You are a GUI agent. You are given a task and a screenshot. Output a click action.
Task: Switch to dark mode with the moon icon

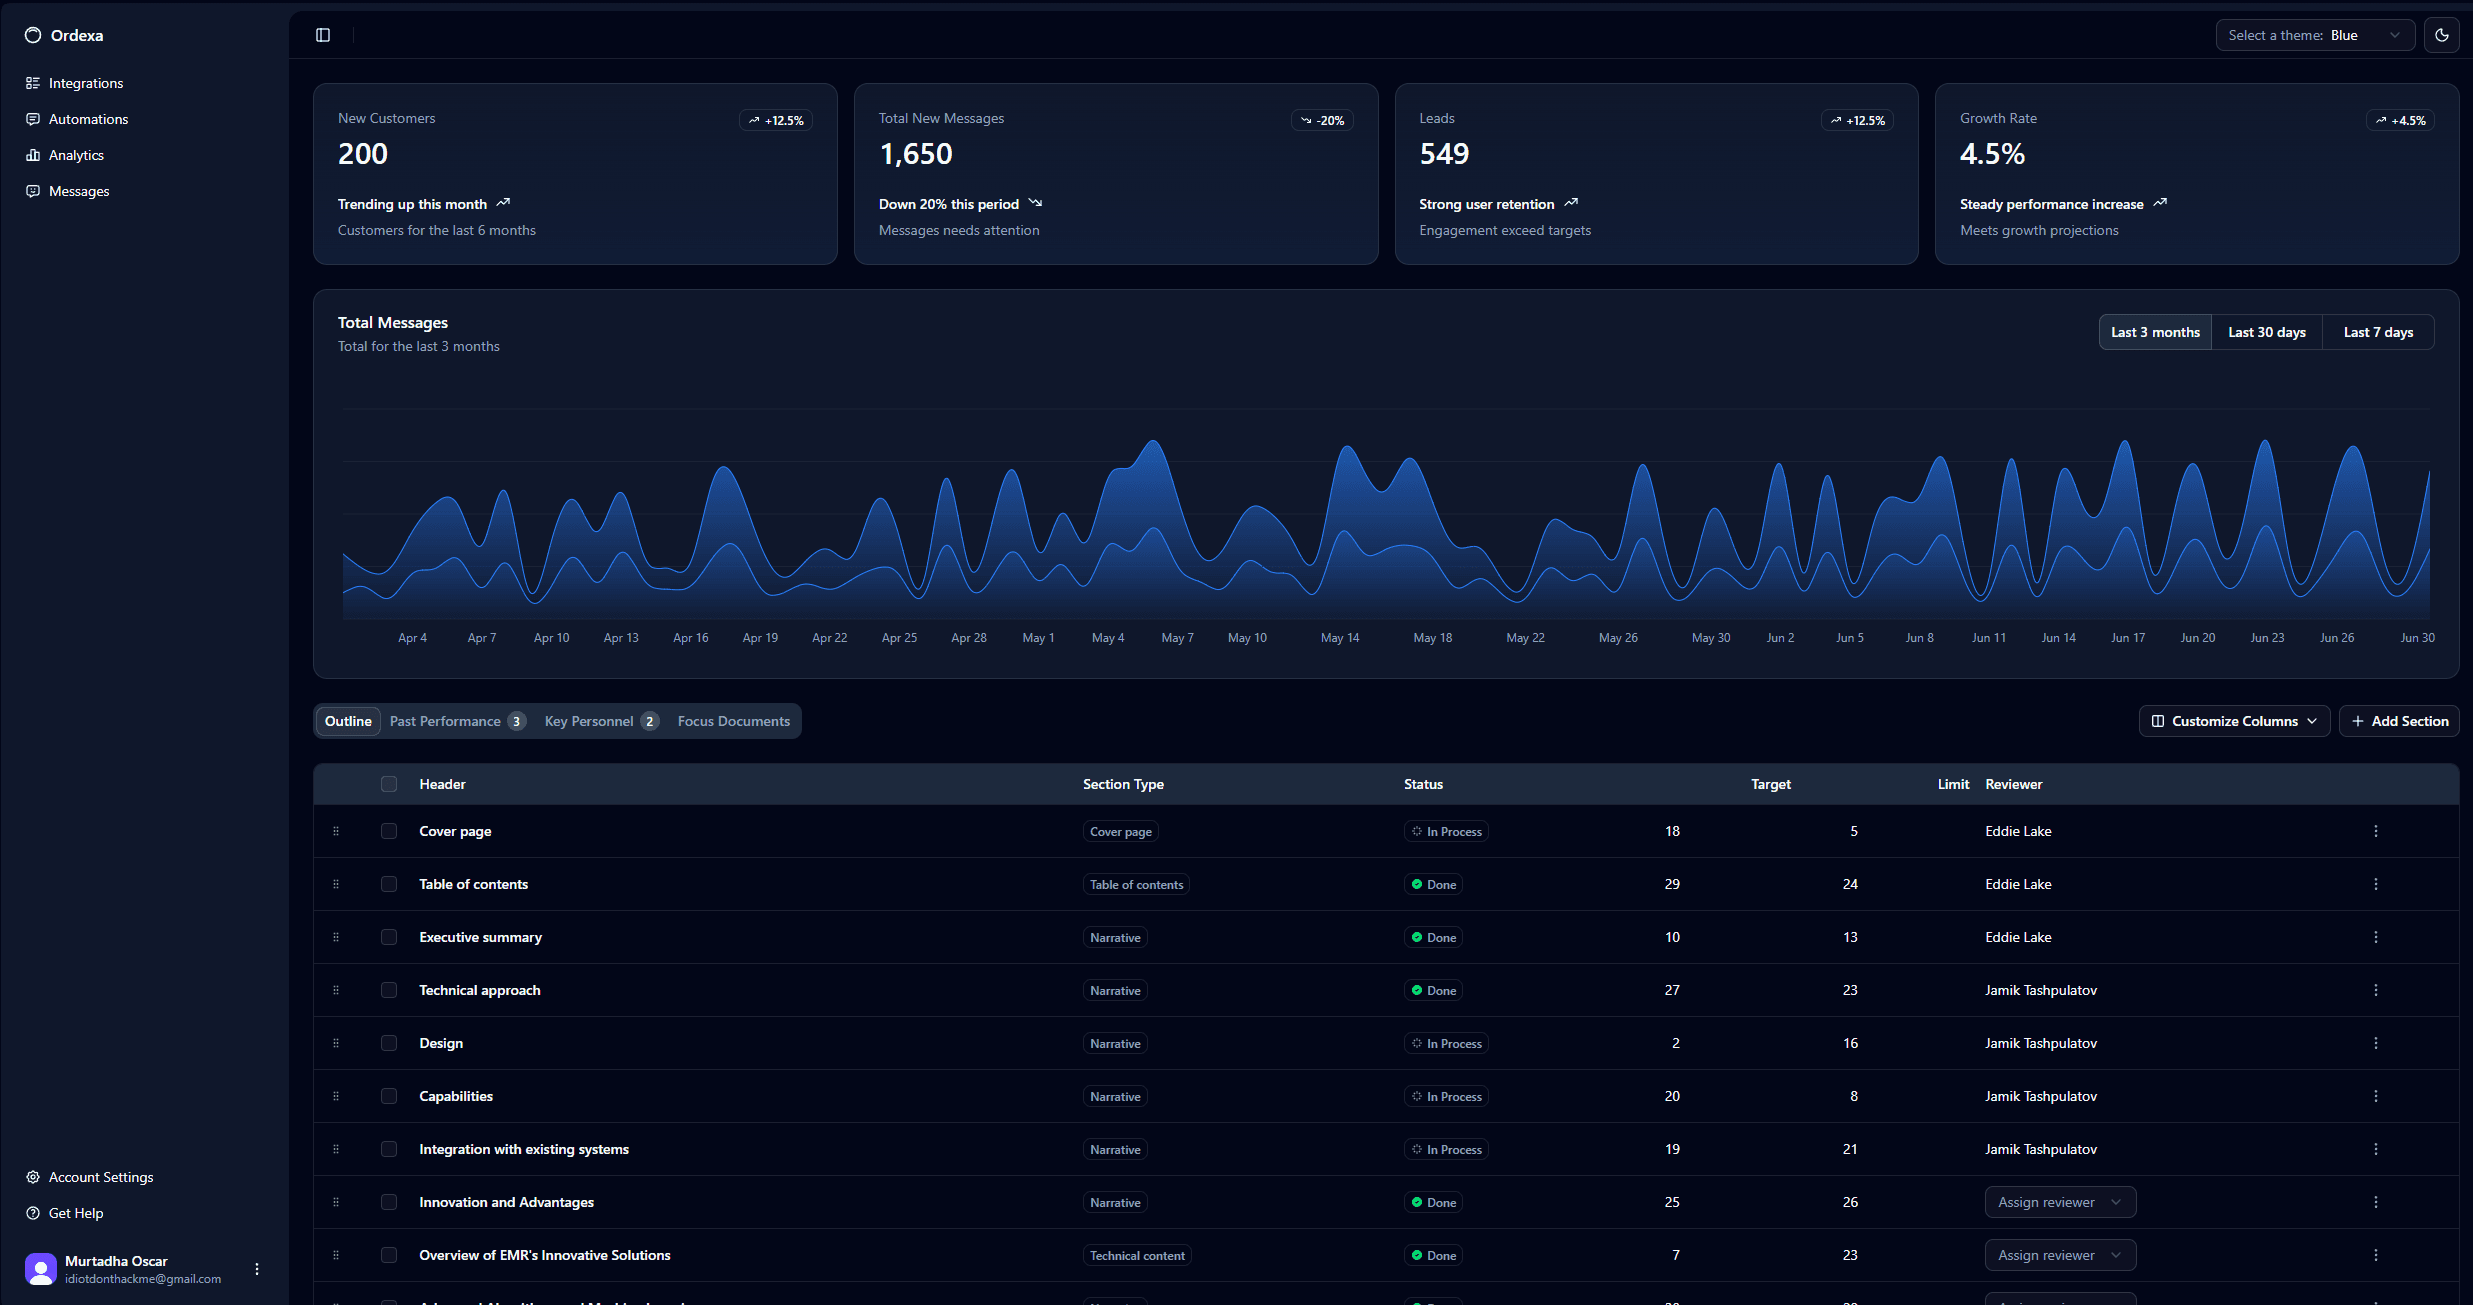point(2441,34)
